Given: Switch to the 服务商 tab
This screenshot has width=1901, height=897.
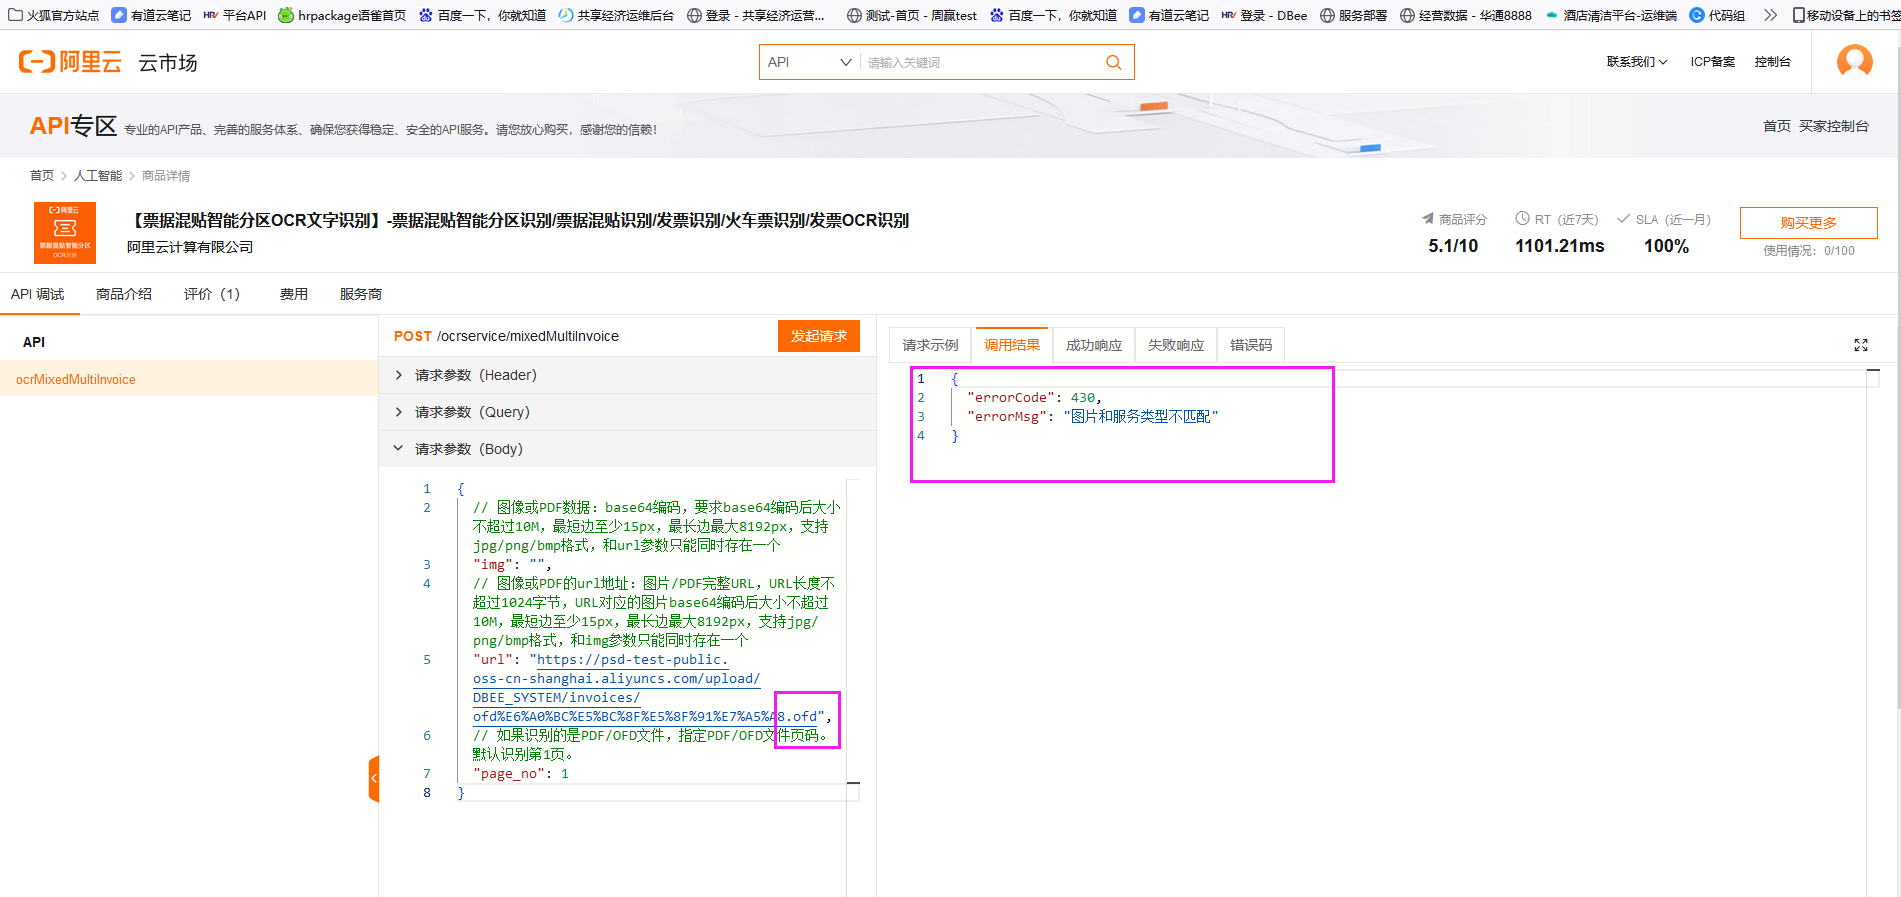Looking at the screenshot, I should tap(361, 294).
